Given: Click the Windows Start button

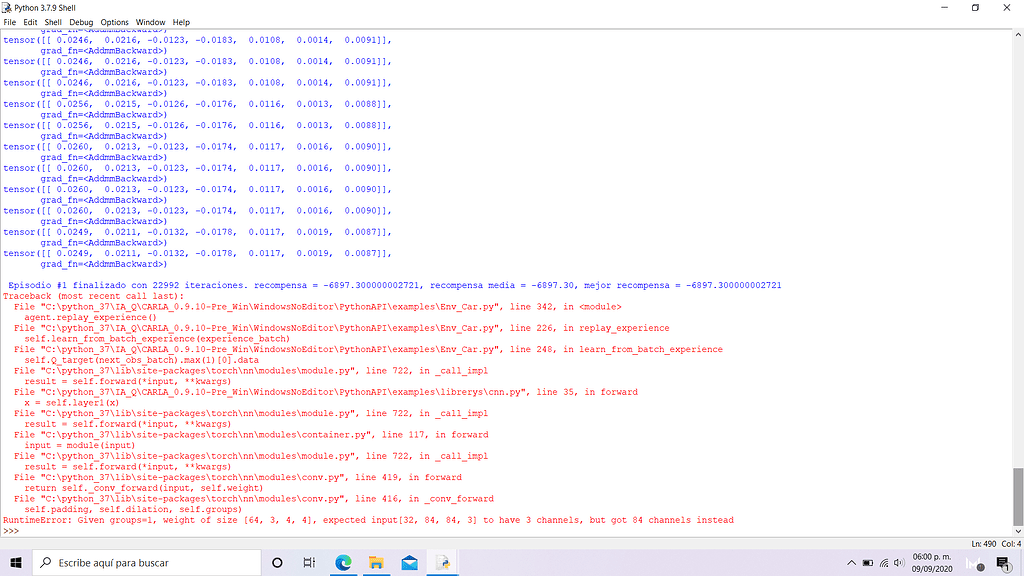Looking at the screenshot, I should pyautogui.click(x=17, y=562).
